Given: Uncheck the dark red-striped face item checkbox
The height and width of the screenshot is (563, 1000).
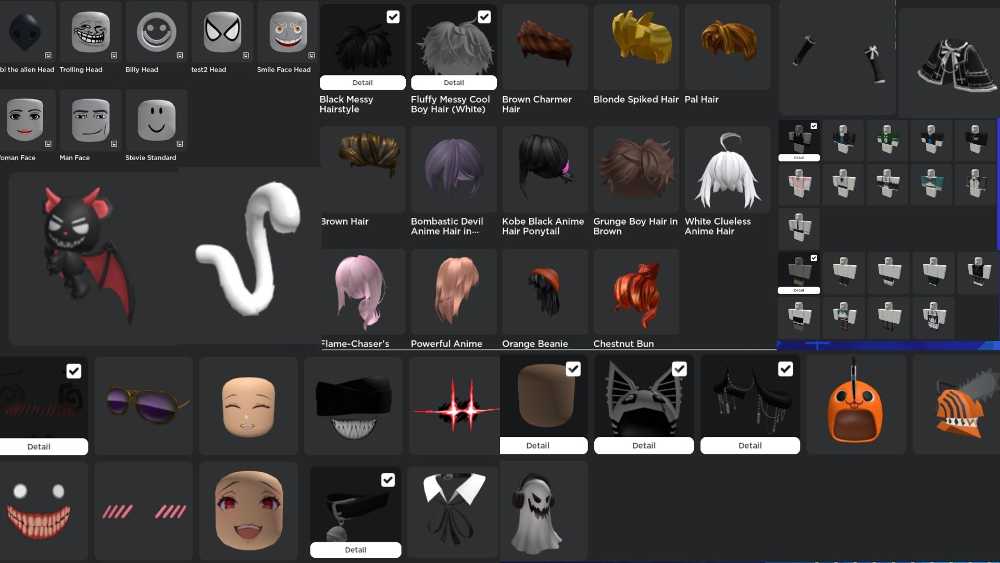Looking at the screenshot, I should tap(73, 370).
